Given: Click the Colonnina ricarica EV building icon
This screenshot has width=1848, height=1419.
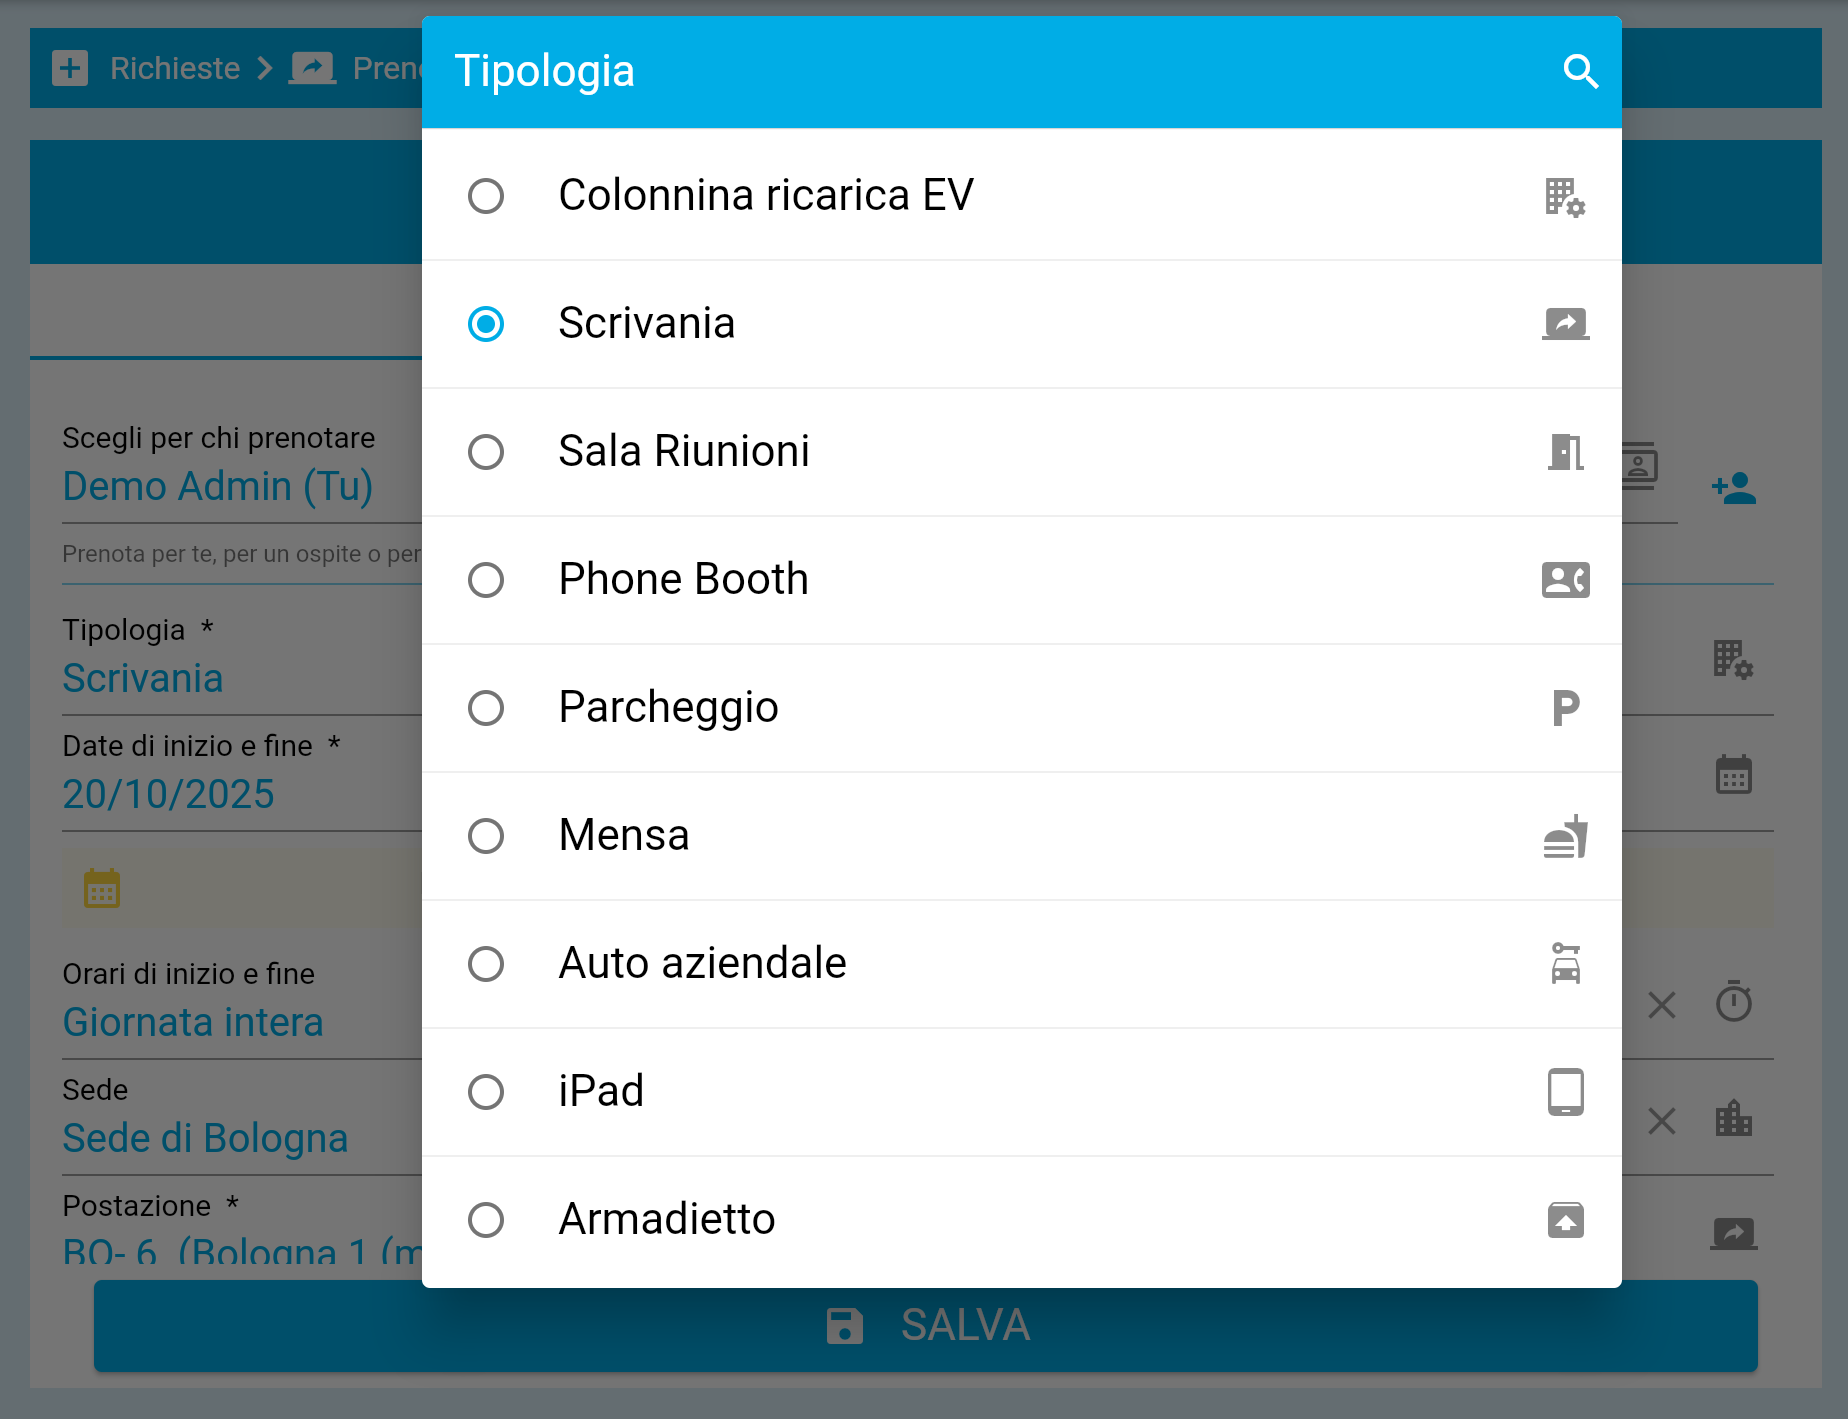Looking at the screenshot, I should (1565, 196).
